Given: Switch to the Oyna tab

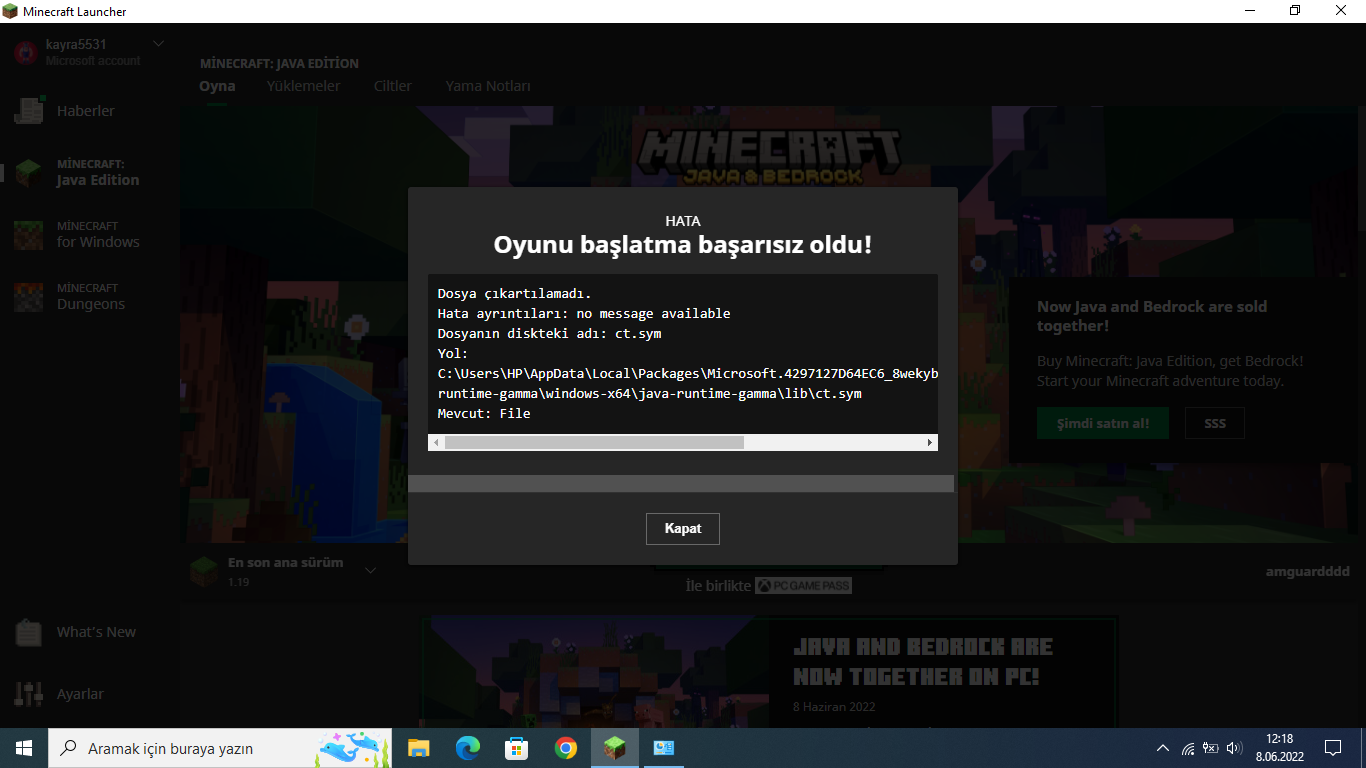Looking at the screenshot, I should tap(217, 86).
